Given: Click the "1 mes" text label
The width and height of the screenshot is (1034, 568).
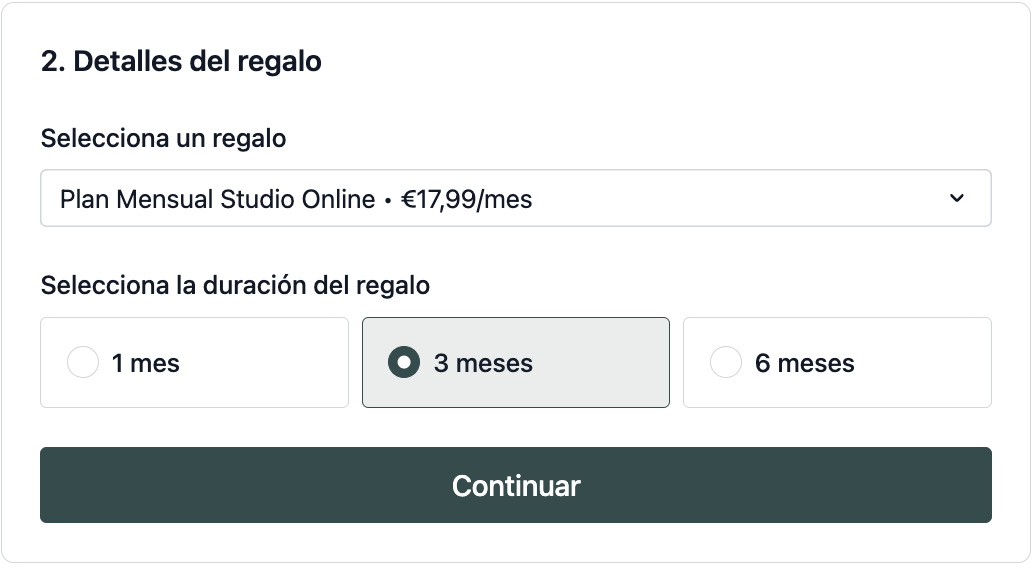Looking at the screenshot, I should [x=146, y=363].
